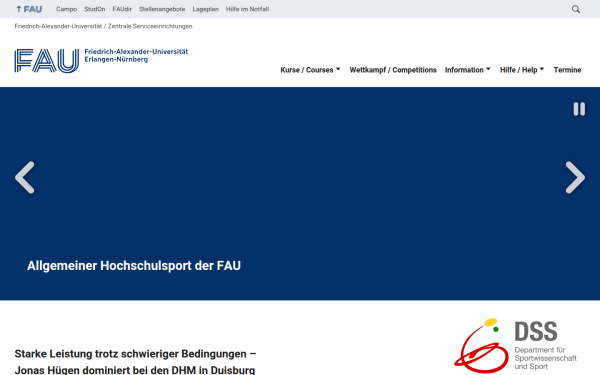Viewport: 600px width, 375px height.
Task: Click Zentrale Serviceeinrichtungen breadcrumb
Action: tap(150, 26)
